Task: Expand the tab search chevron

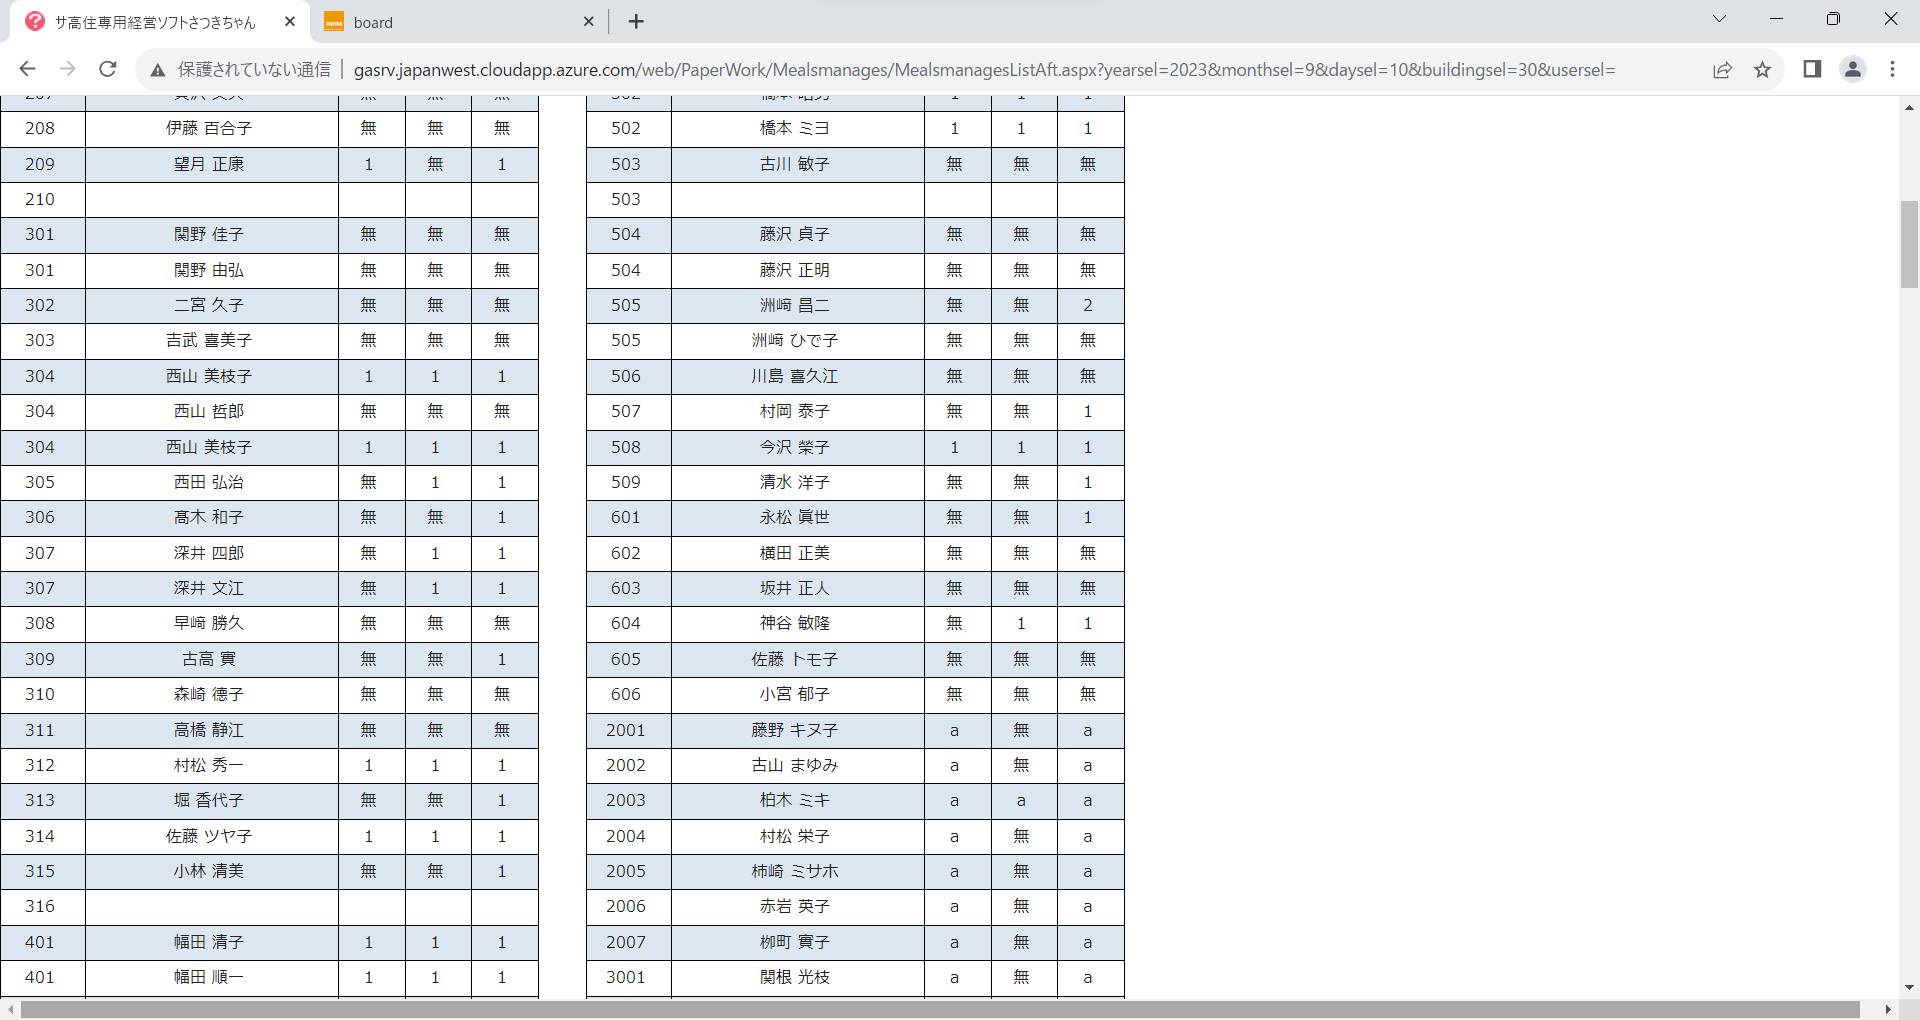Action: 1719,19
